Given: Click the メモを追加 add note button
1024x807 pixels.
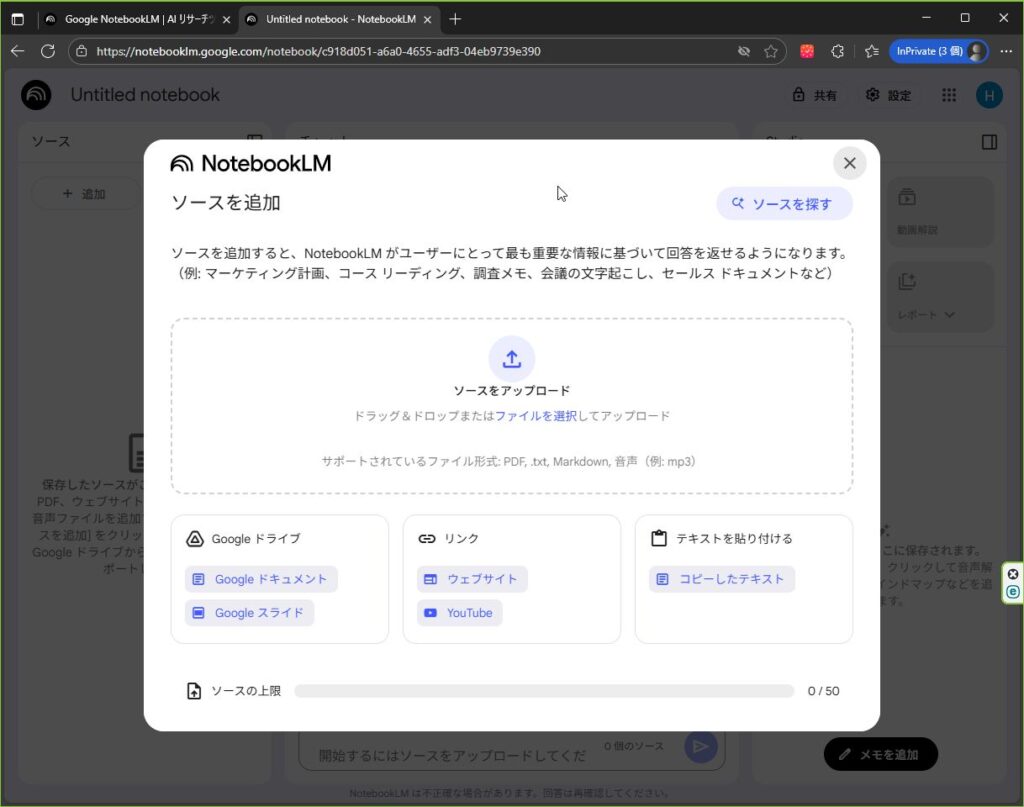Looking at the screenshot, I should click(880, 754).
